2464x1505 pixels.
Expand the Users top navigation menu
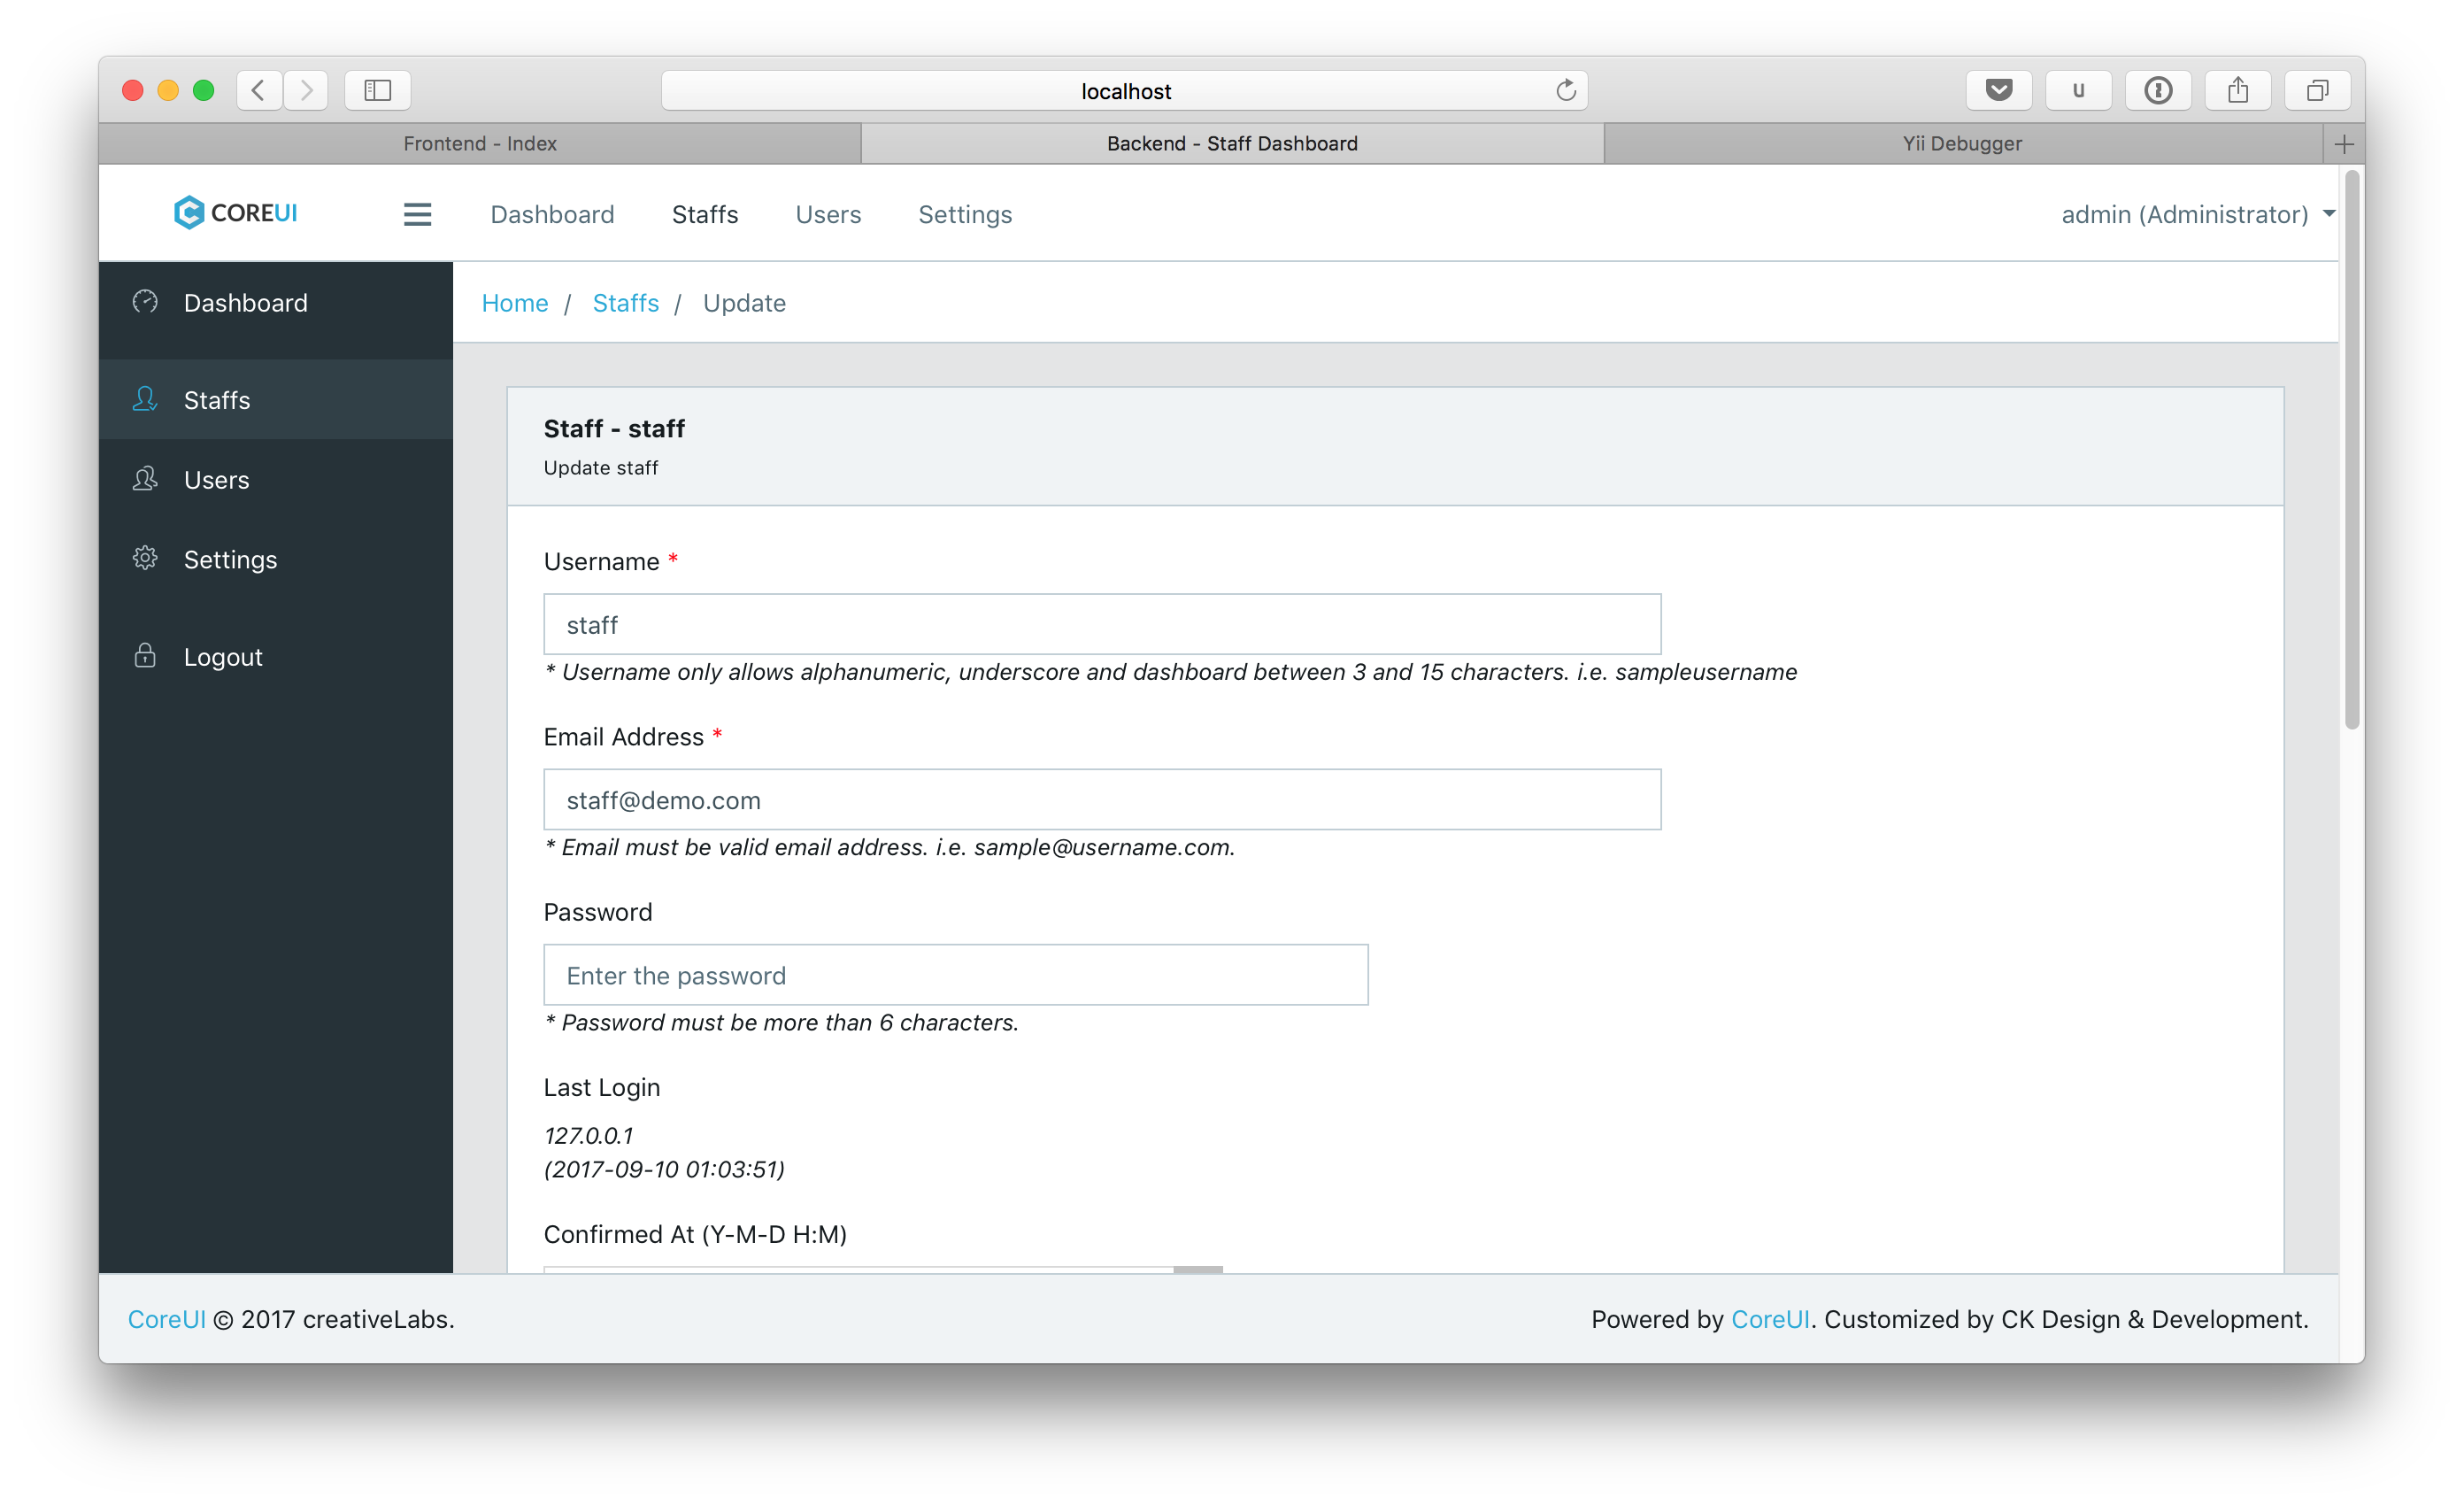pyautogui.click(x=829, y=213)
